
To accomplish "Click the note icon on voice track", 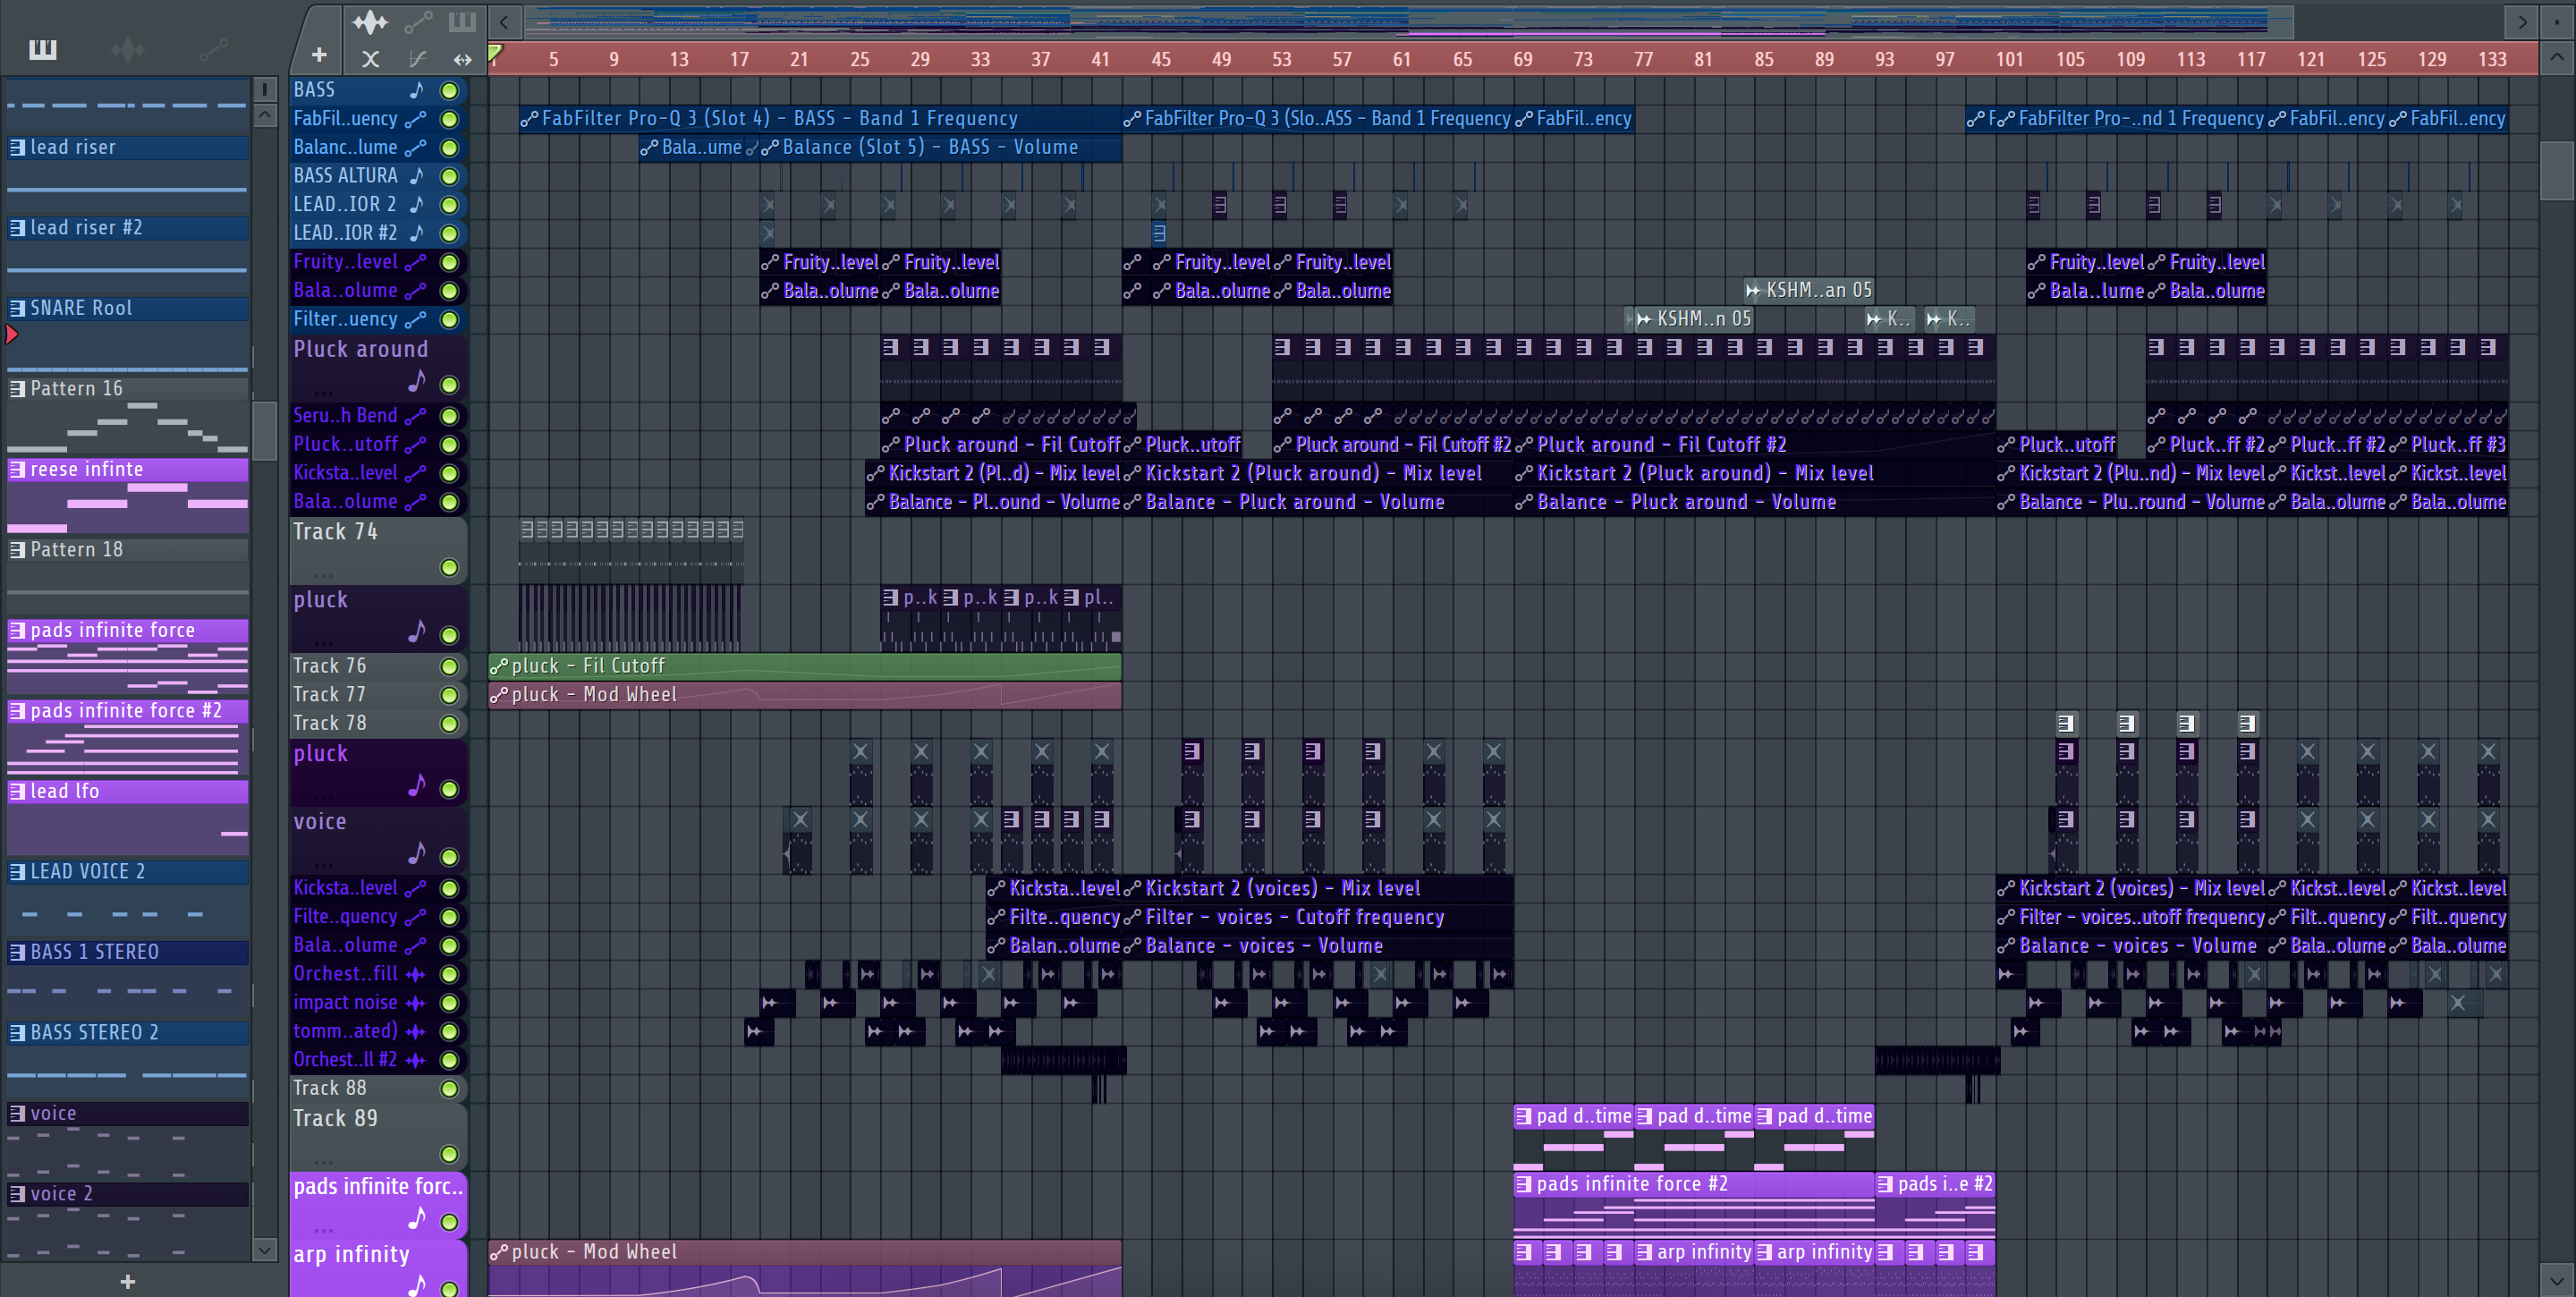I will [x=417, y=853].
